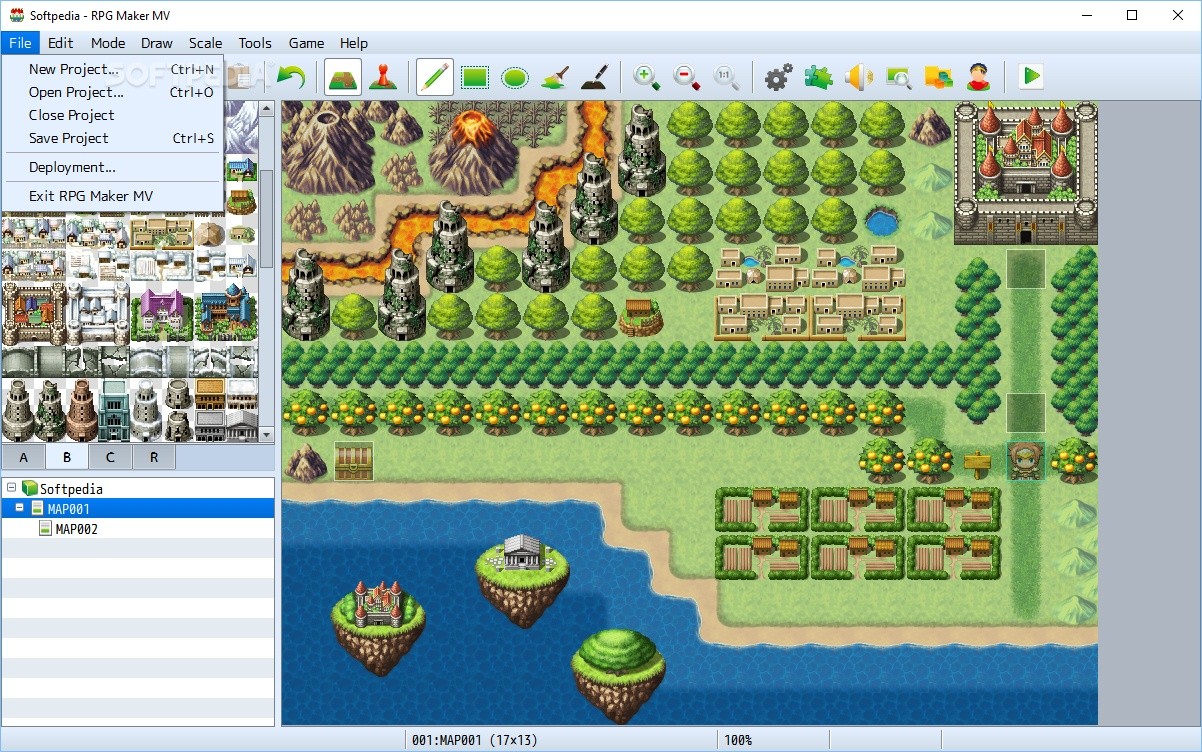
Task: Select the Flood Fill tool
Action: [x=555, y=77]
